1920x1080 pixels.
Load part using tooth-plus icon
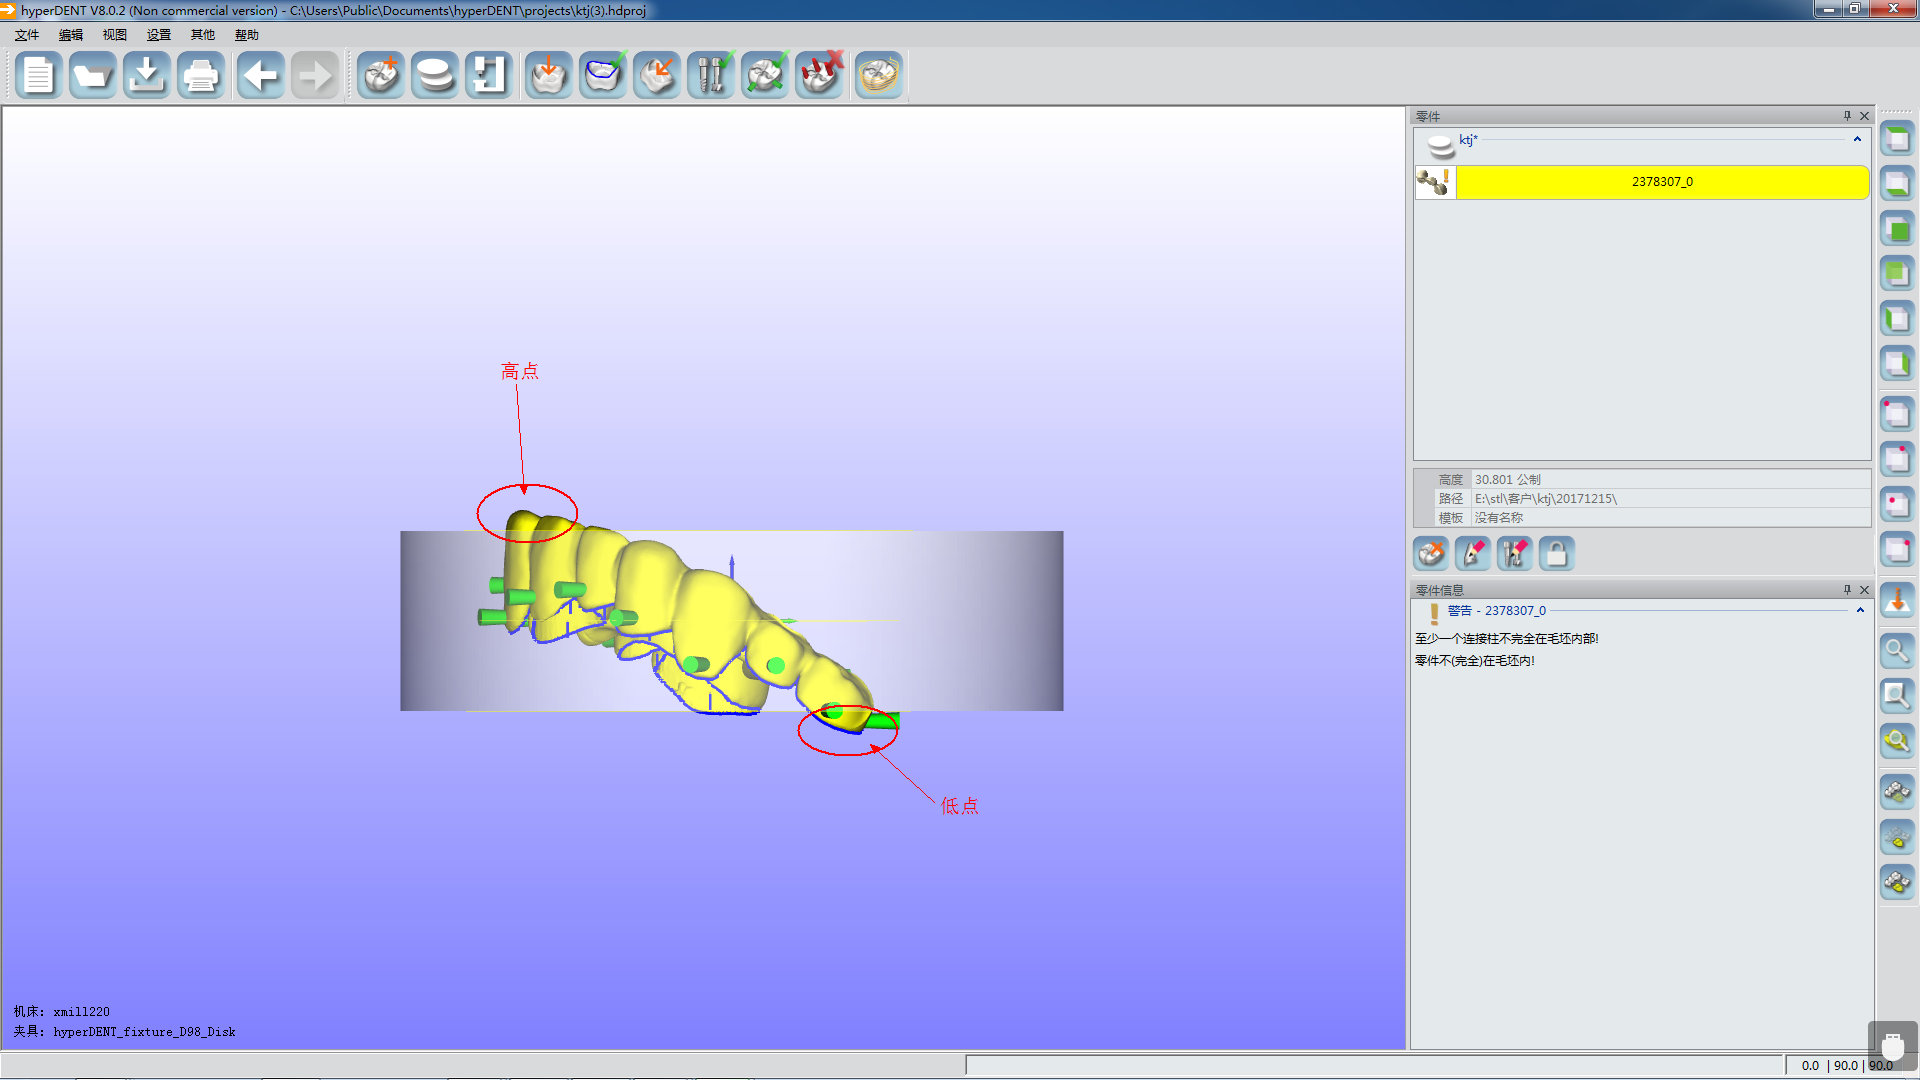pyautogui.click(x=381, y=76)
